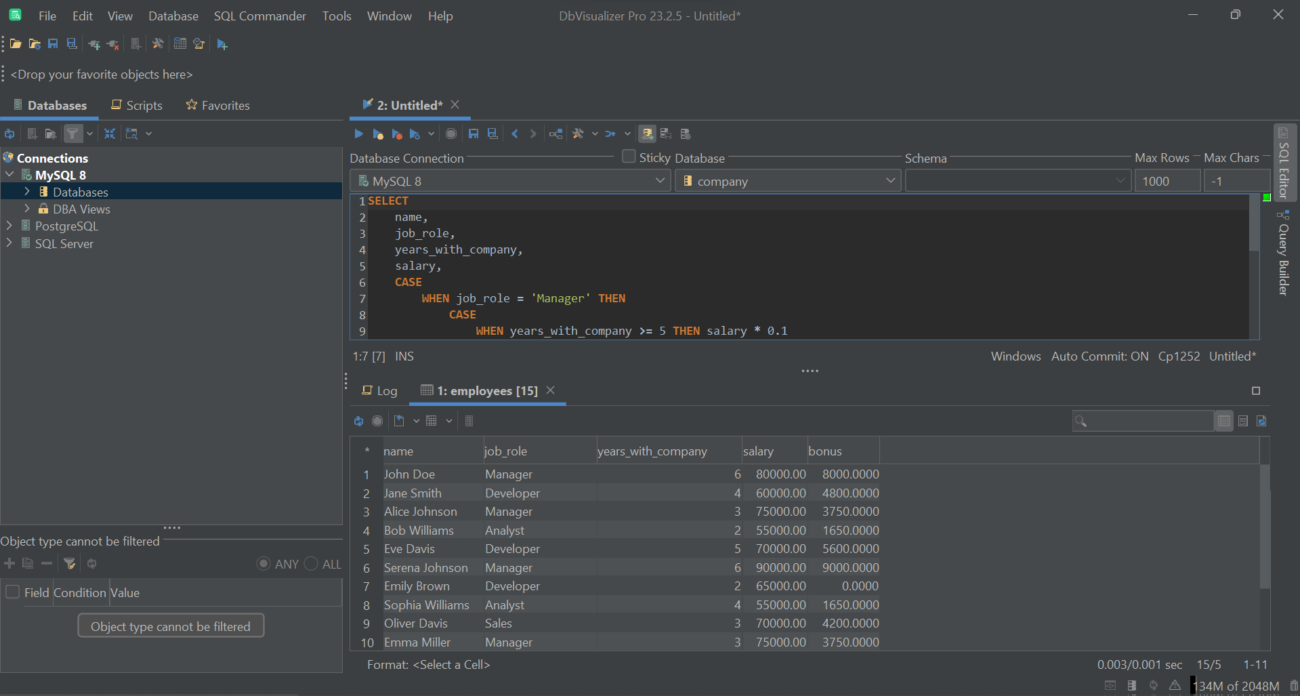Open the SQL Commander menu
This screenshot has height=696, width=1300.
(x=260, y=15)
